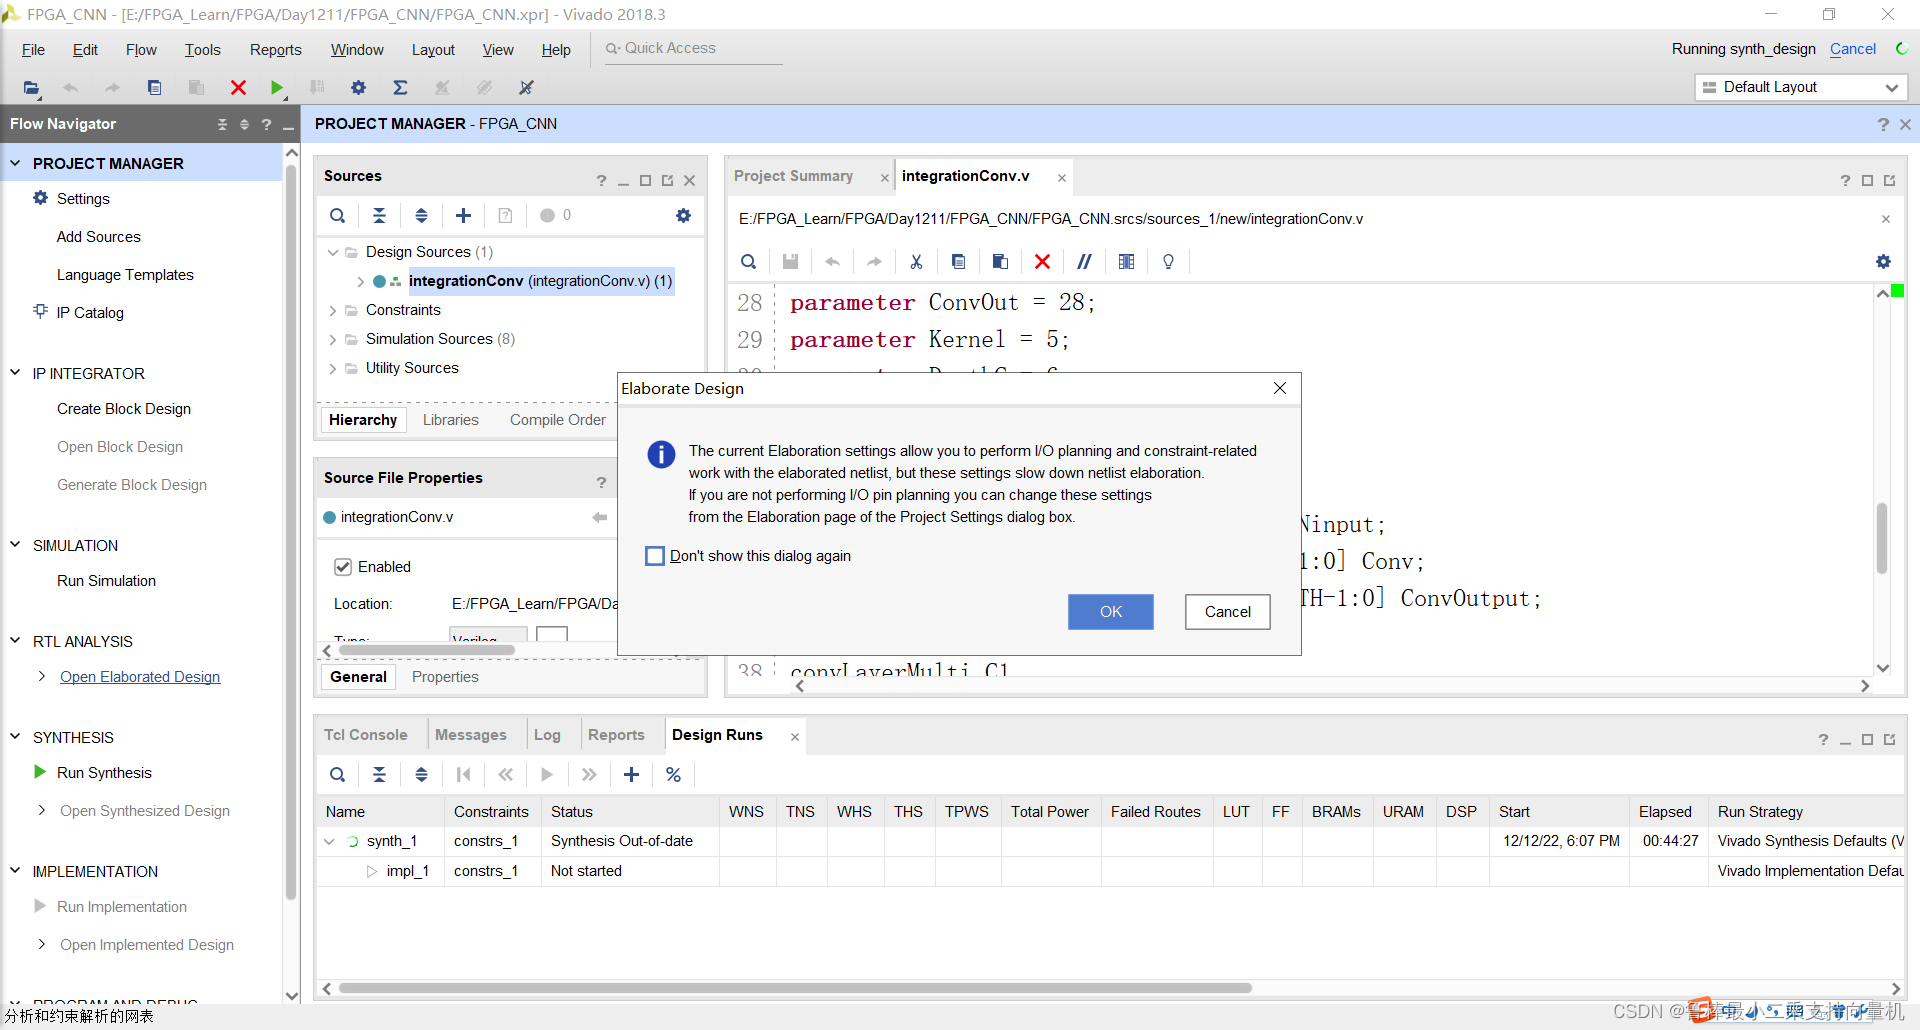Viewport: 1920px width, 1030px height.
Task: Collapse the IP INTEGRATOR section
Action: pos(15,373)
